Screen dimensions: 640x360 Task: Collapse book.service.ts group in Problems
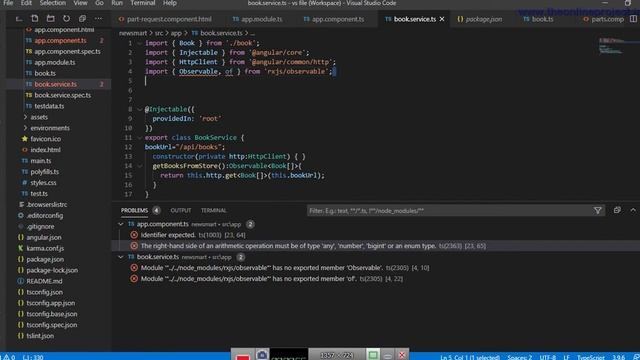pyautogui.click(x=121, y=257)
